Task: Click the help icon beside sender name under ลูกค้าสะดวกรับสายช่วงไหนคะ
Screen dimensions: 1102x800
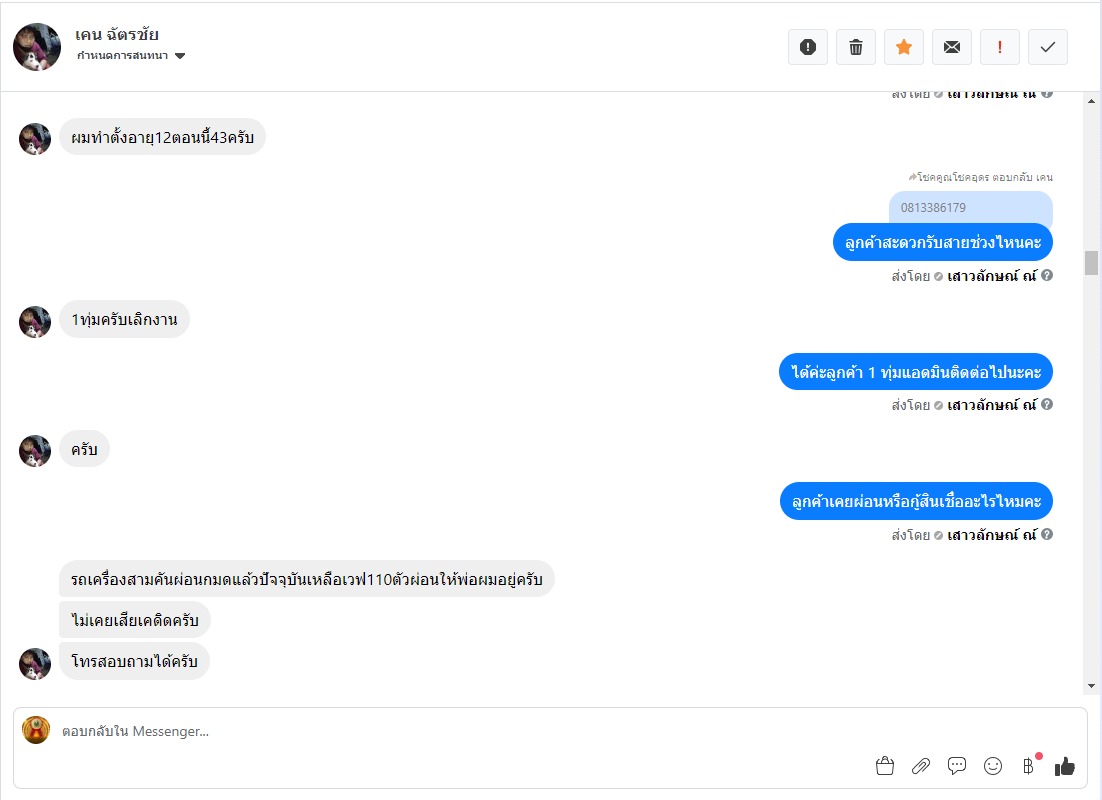Action: 1046,276
